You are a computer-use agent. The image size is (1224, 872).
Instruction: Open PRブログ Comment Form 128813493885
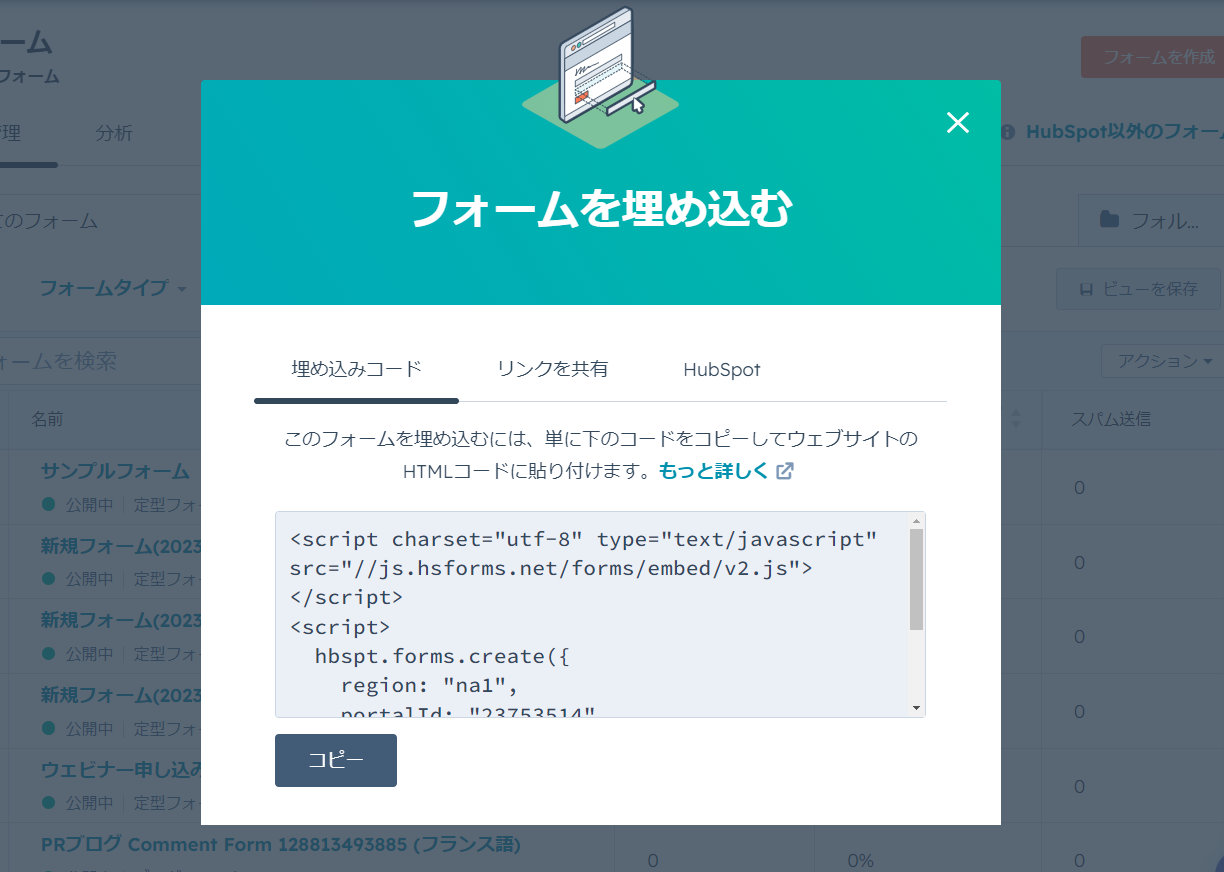click(281, 845)
